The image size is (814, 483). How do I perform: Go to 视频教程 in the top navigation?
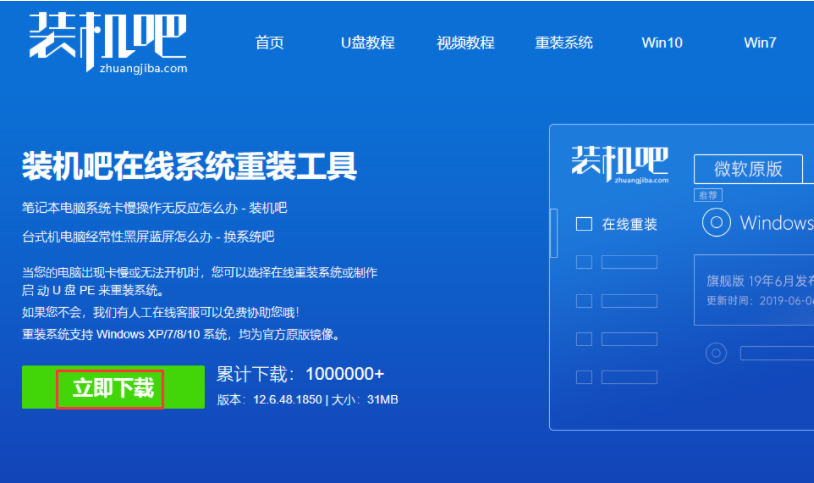pyautogui.click(x=465, y=43)
